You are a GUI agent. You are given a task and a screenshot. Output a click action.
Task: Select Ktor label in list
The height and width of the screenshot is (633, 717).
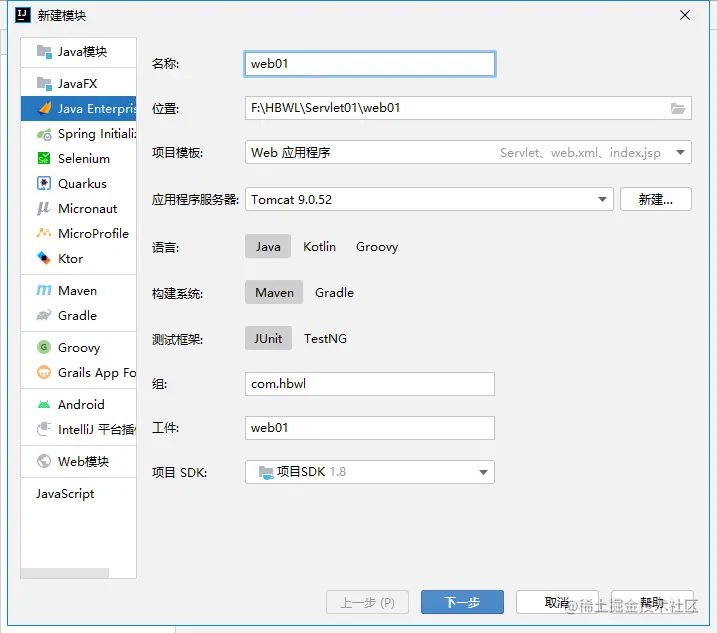(x=70, y=258)
